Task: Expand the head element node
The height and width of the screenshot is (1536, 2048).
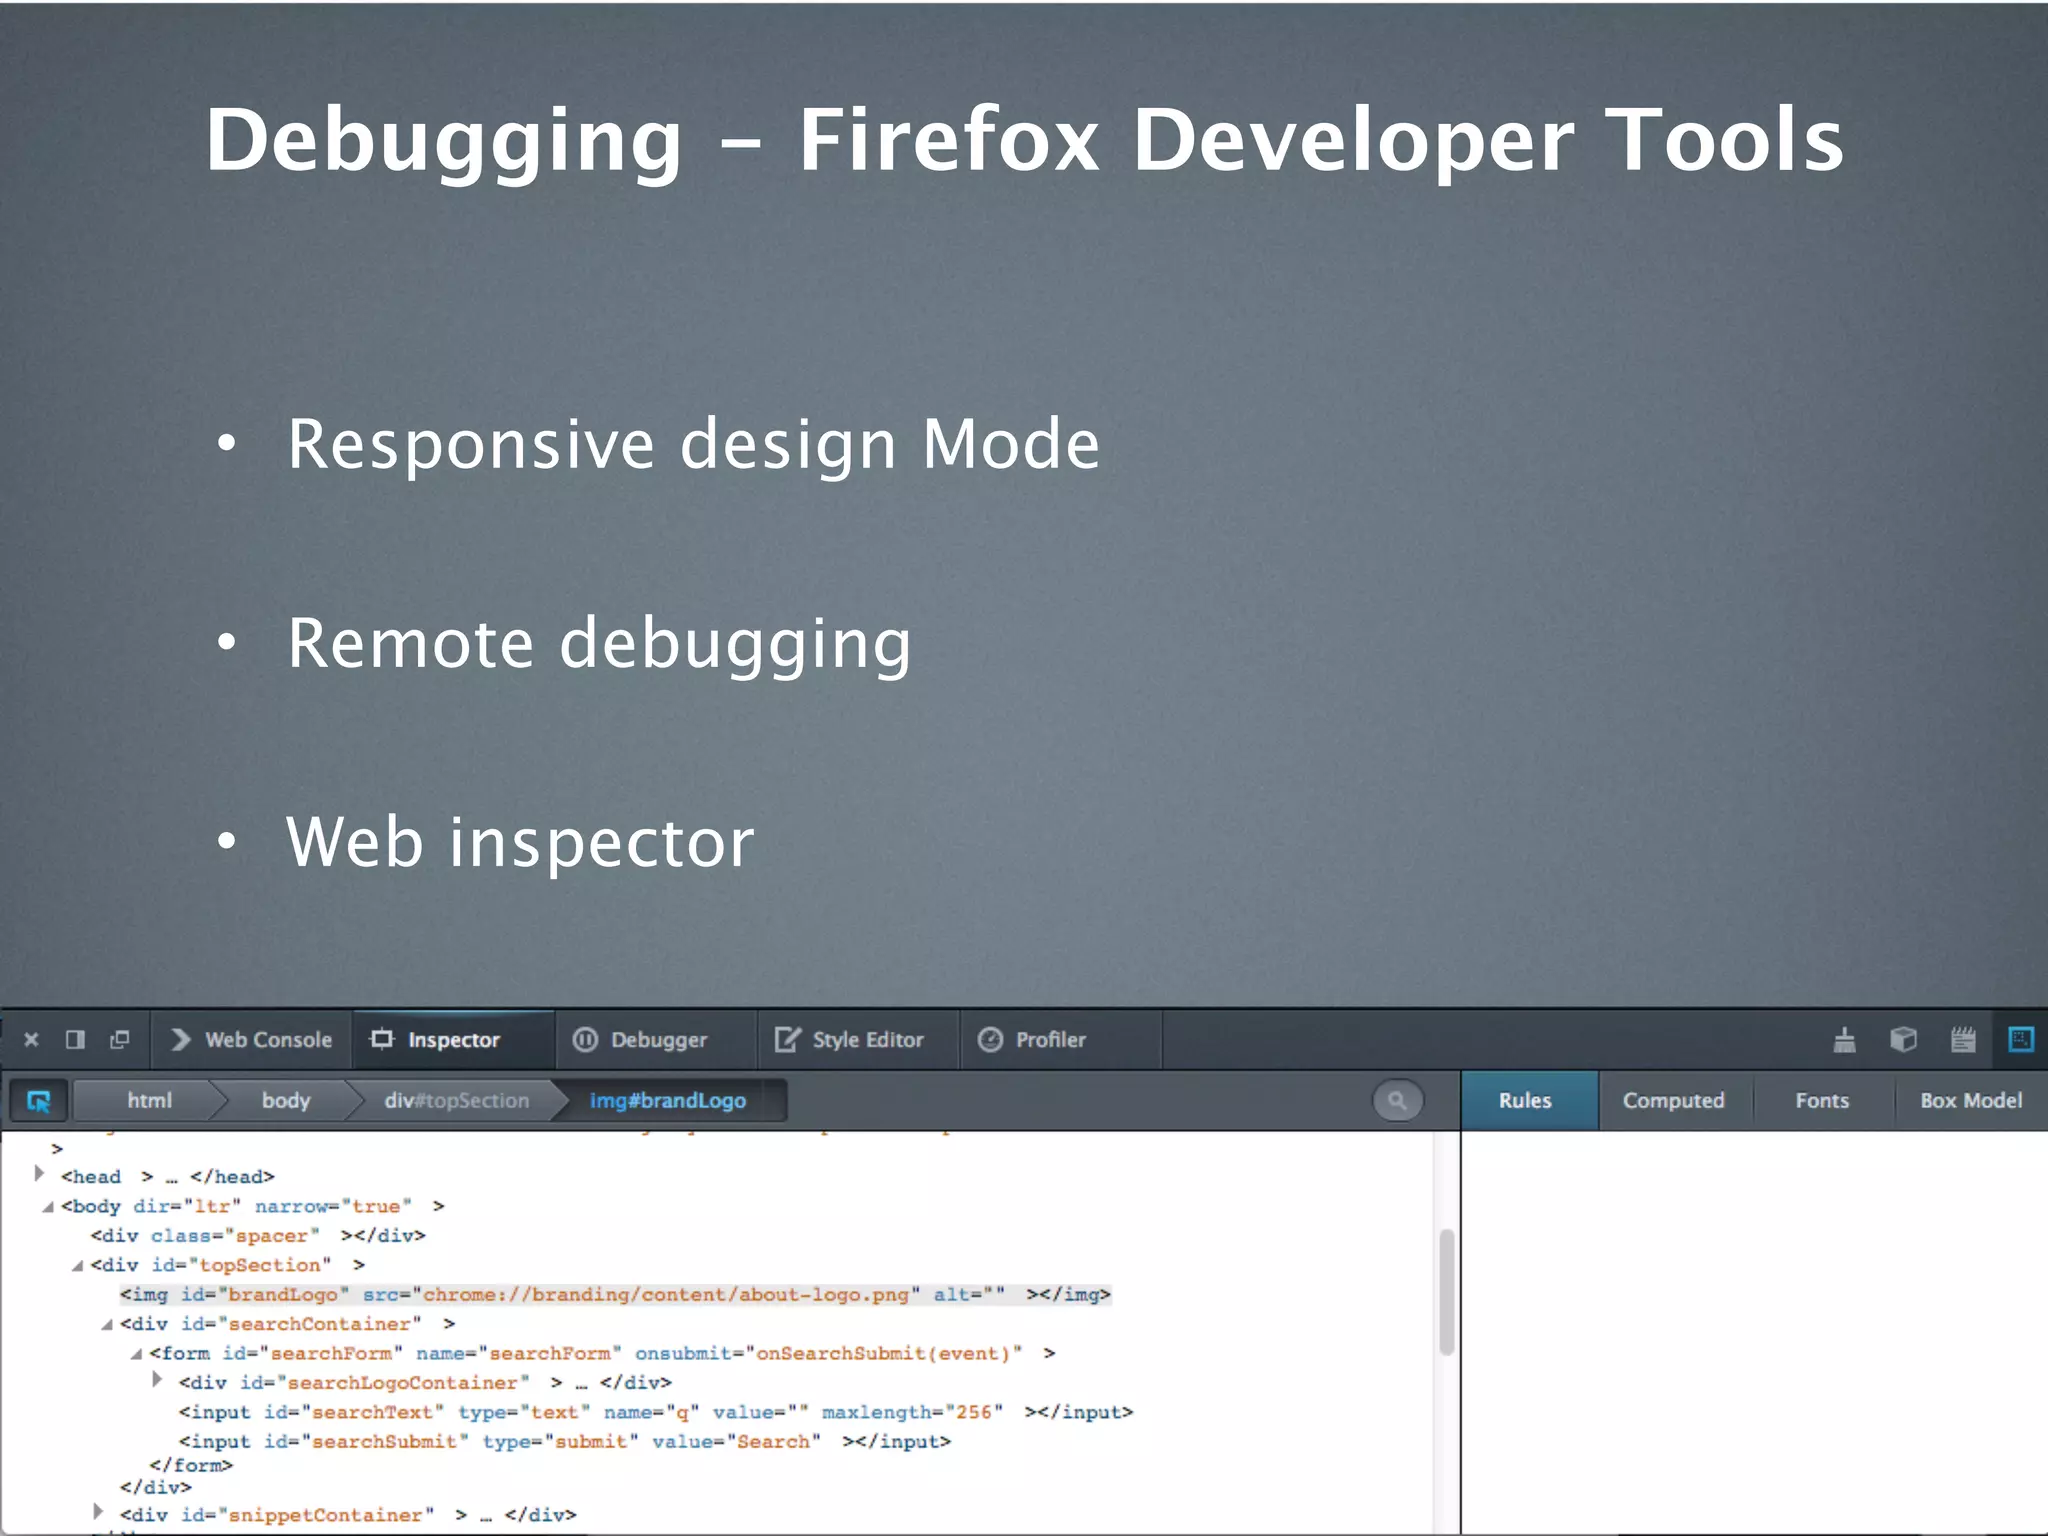Action: [39, 1174]
